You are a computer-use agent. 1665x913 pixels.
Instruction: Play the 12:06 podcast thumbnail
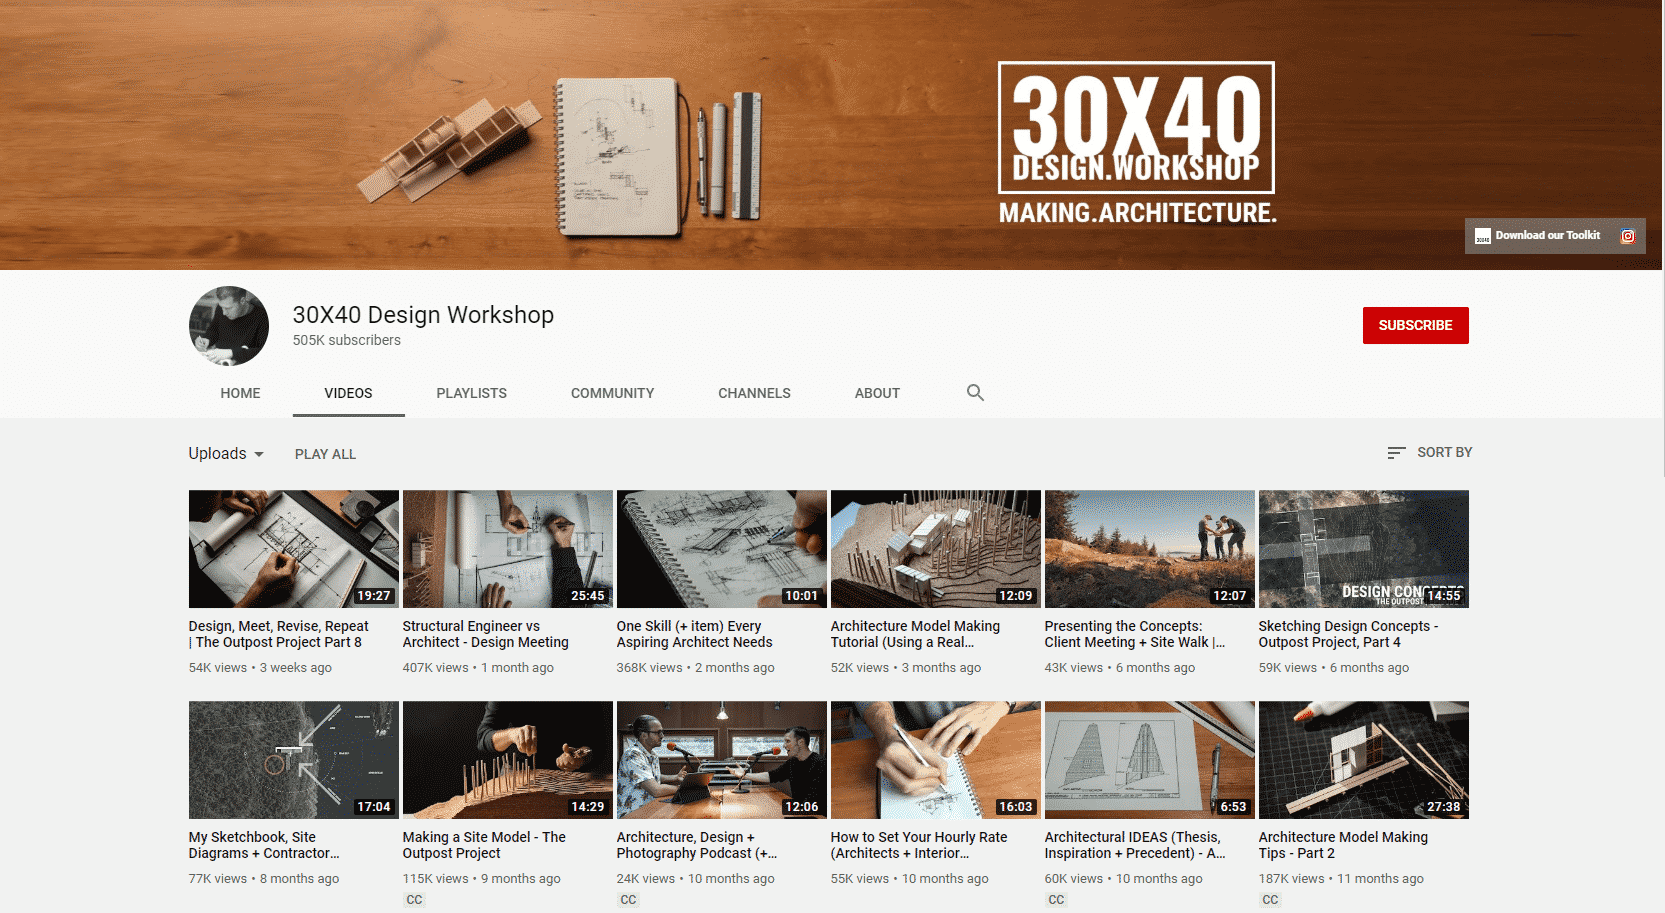[x=722, y=760]
